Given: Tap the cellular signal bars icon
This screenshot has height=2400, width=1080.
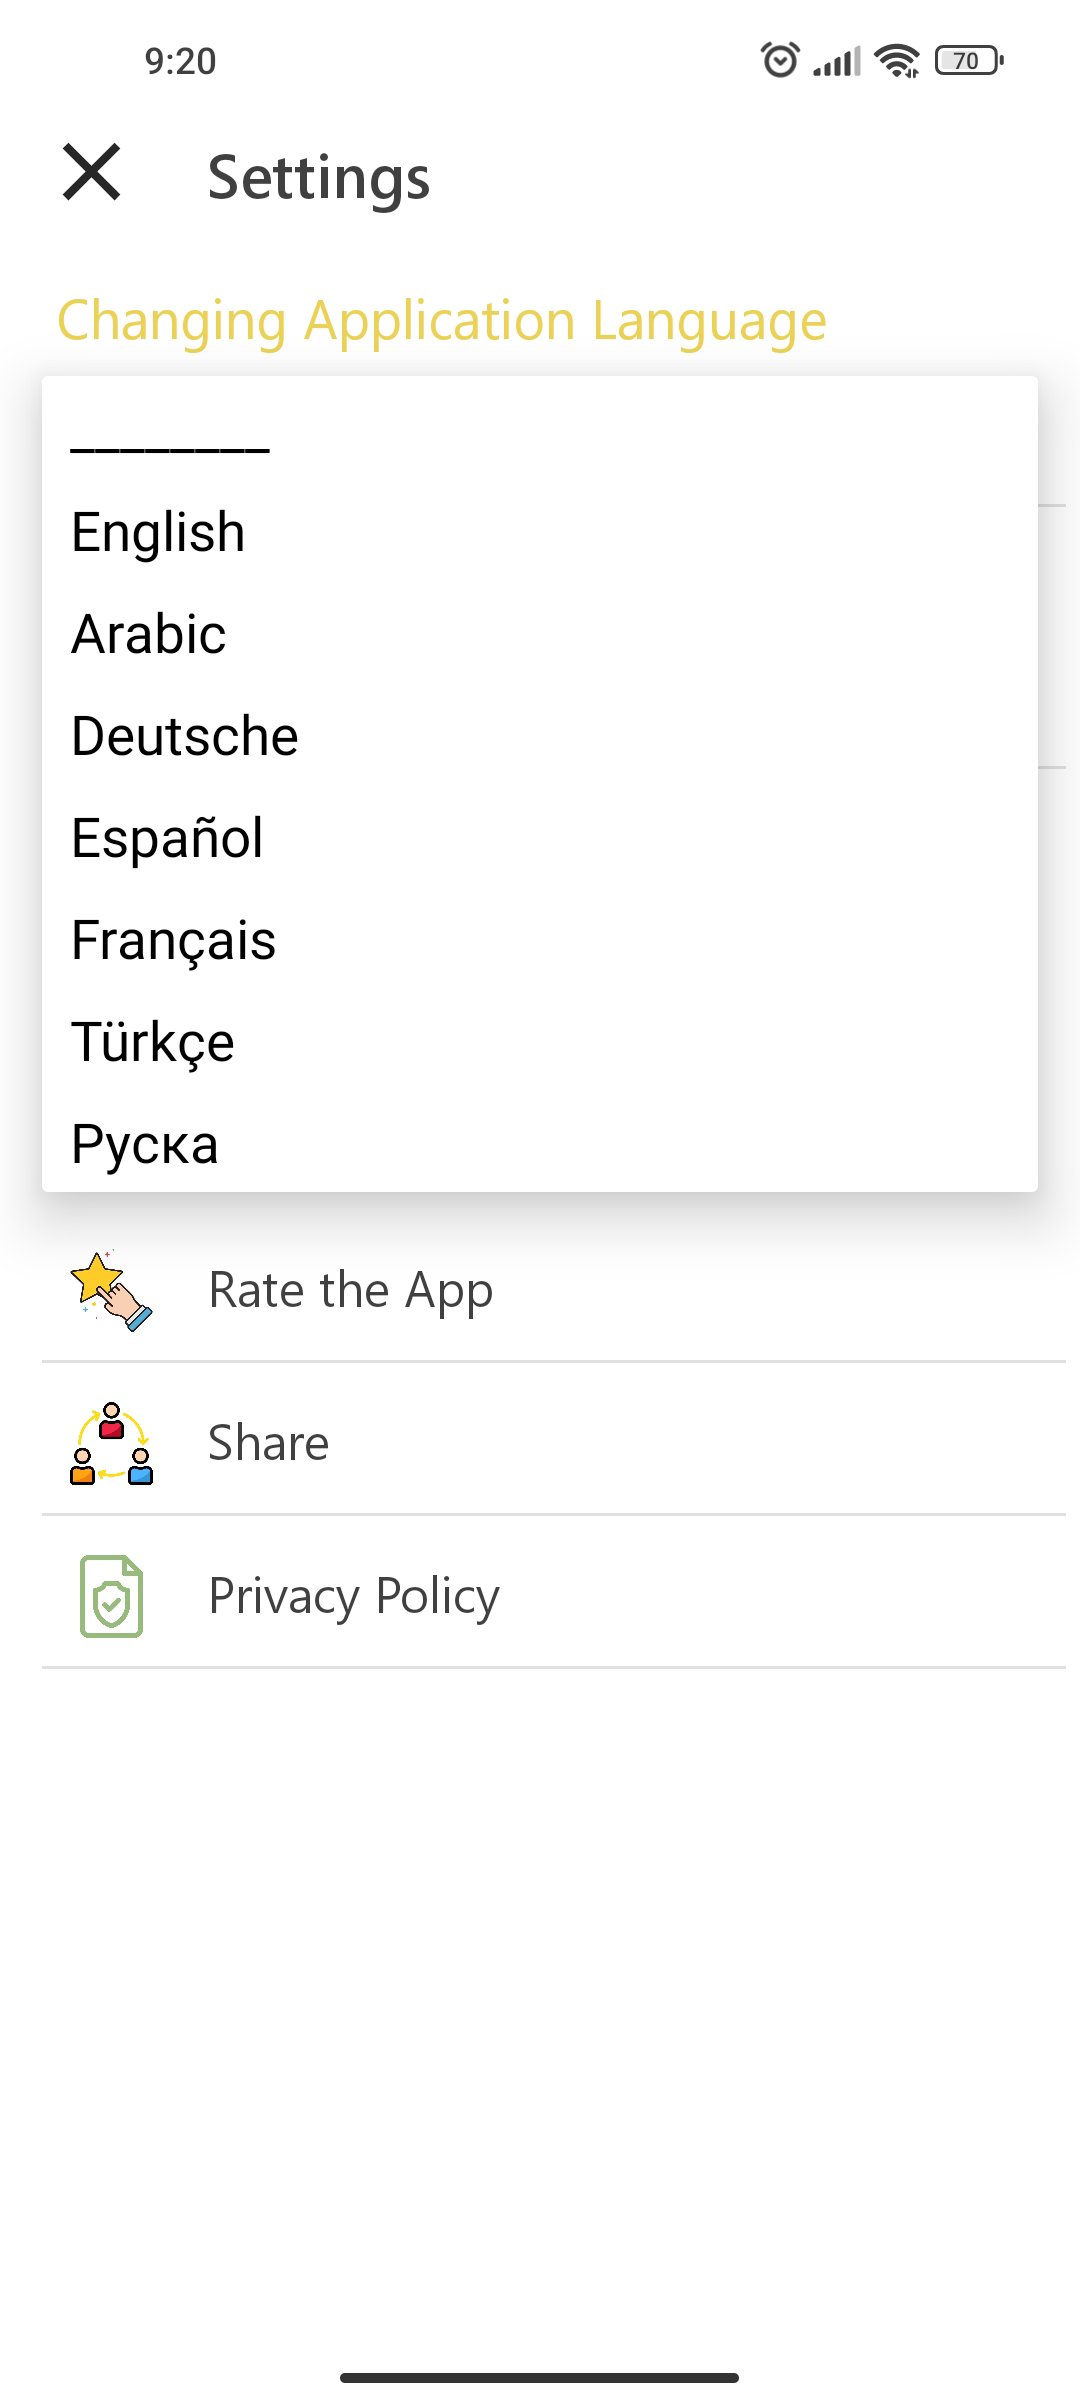Looking at the screenshot, I should coord(837,62).
